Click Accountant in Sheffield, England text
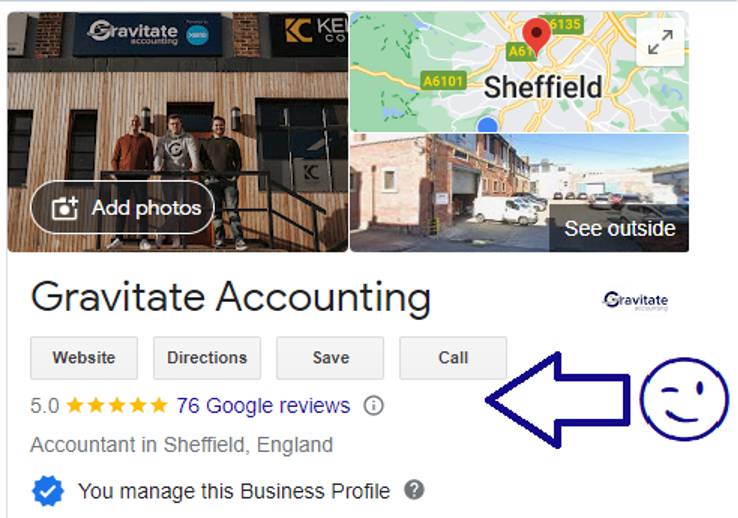This screenshot has height=518, width=738. coord(182,445)
